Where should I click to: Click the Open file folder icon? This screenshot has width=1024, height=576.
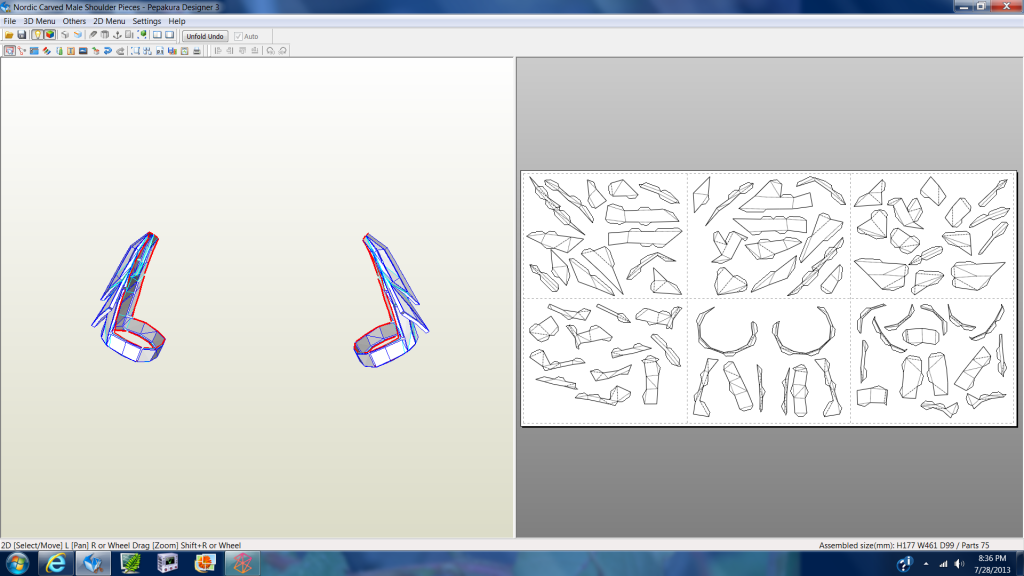tap(9, 35)
